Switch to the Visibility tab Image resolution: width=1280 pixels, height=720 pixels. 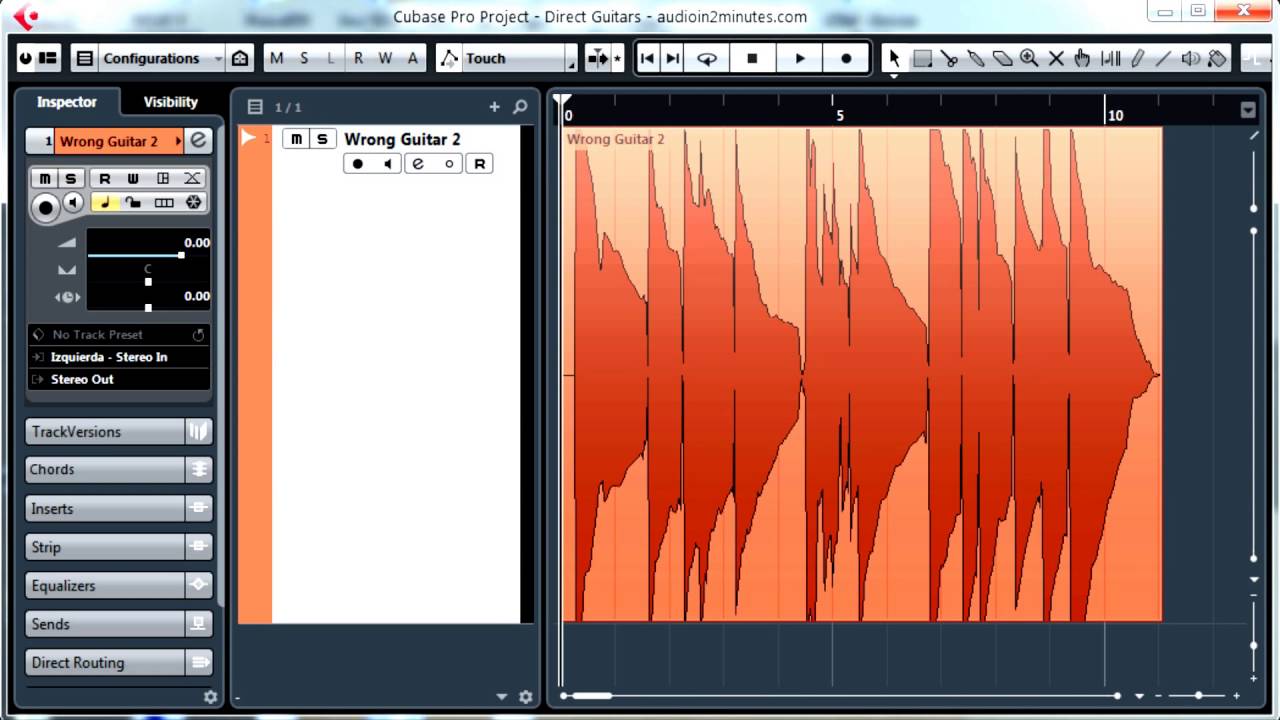[170, 102]
